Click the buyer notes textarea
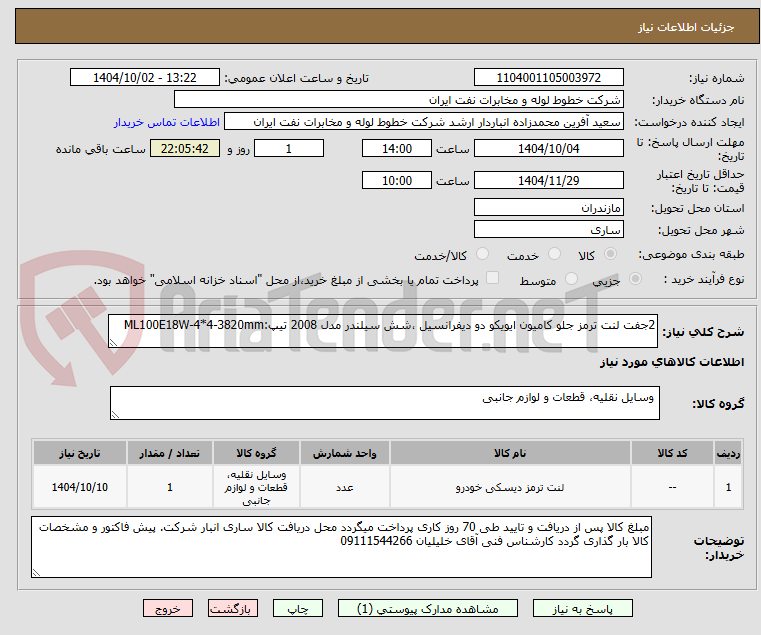 coord(341,547)
